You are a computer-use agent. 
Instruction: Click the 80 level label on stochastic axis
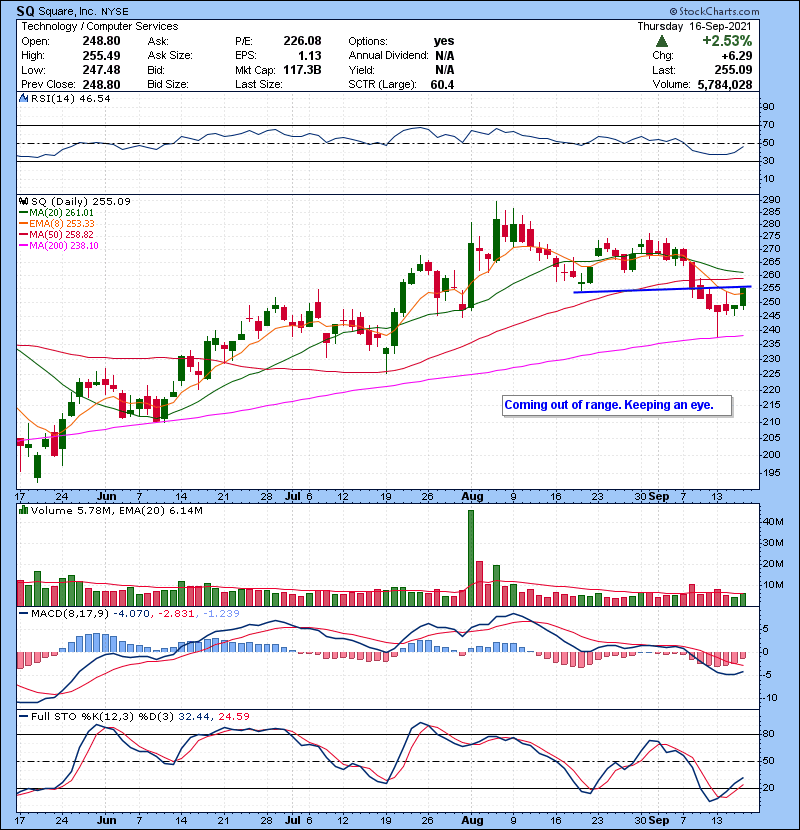coord(768,734)
